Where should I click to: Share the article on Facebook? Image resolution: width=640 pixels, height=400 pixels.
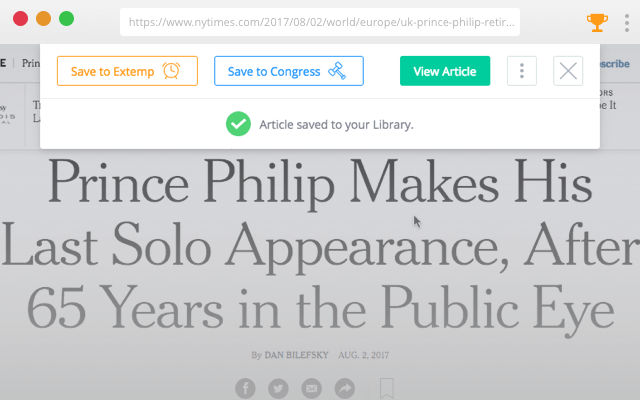point(245,388)
